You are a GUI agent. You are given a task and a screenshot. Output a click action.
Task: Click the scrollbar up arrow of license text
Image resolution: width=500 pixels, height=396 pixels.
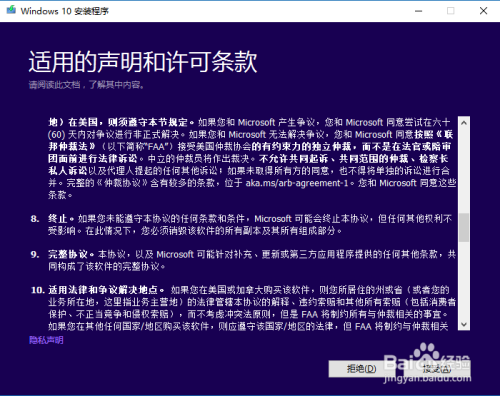click(464, 123)
